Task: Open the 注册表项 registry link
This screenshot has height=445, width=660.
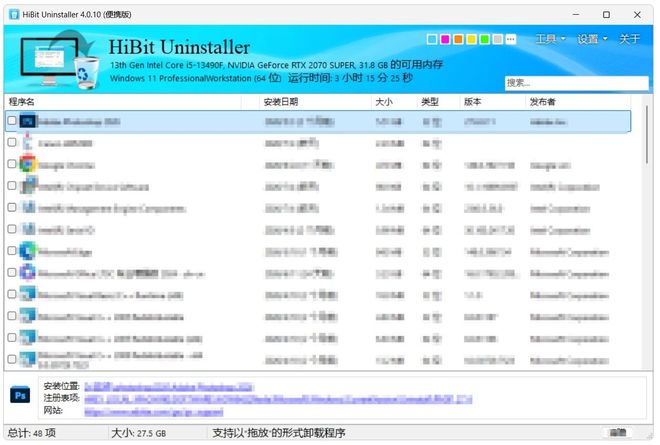Action: click(278, 399)
